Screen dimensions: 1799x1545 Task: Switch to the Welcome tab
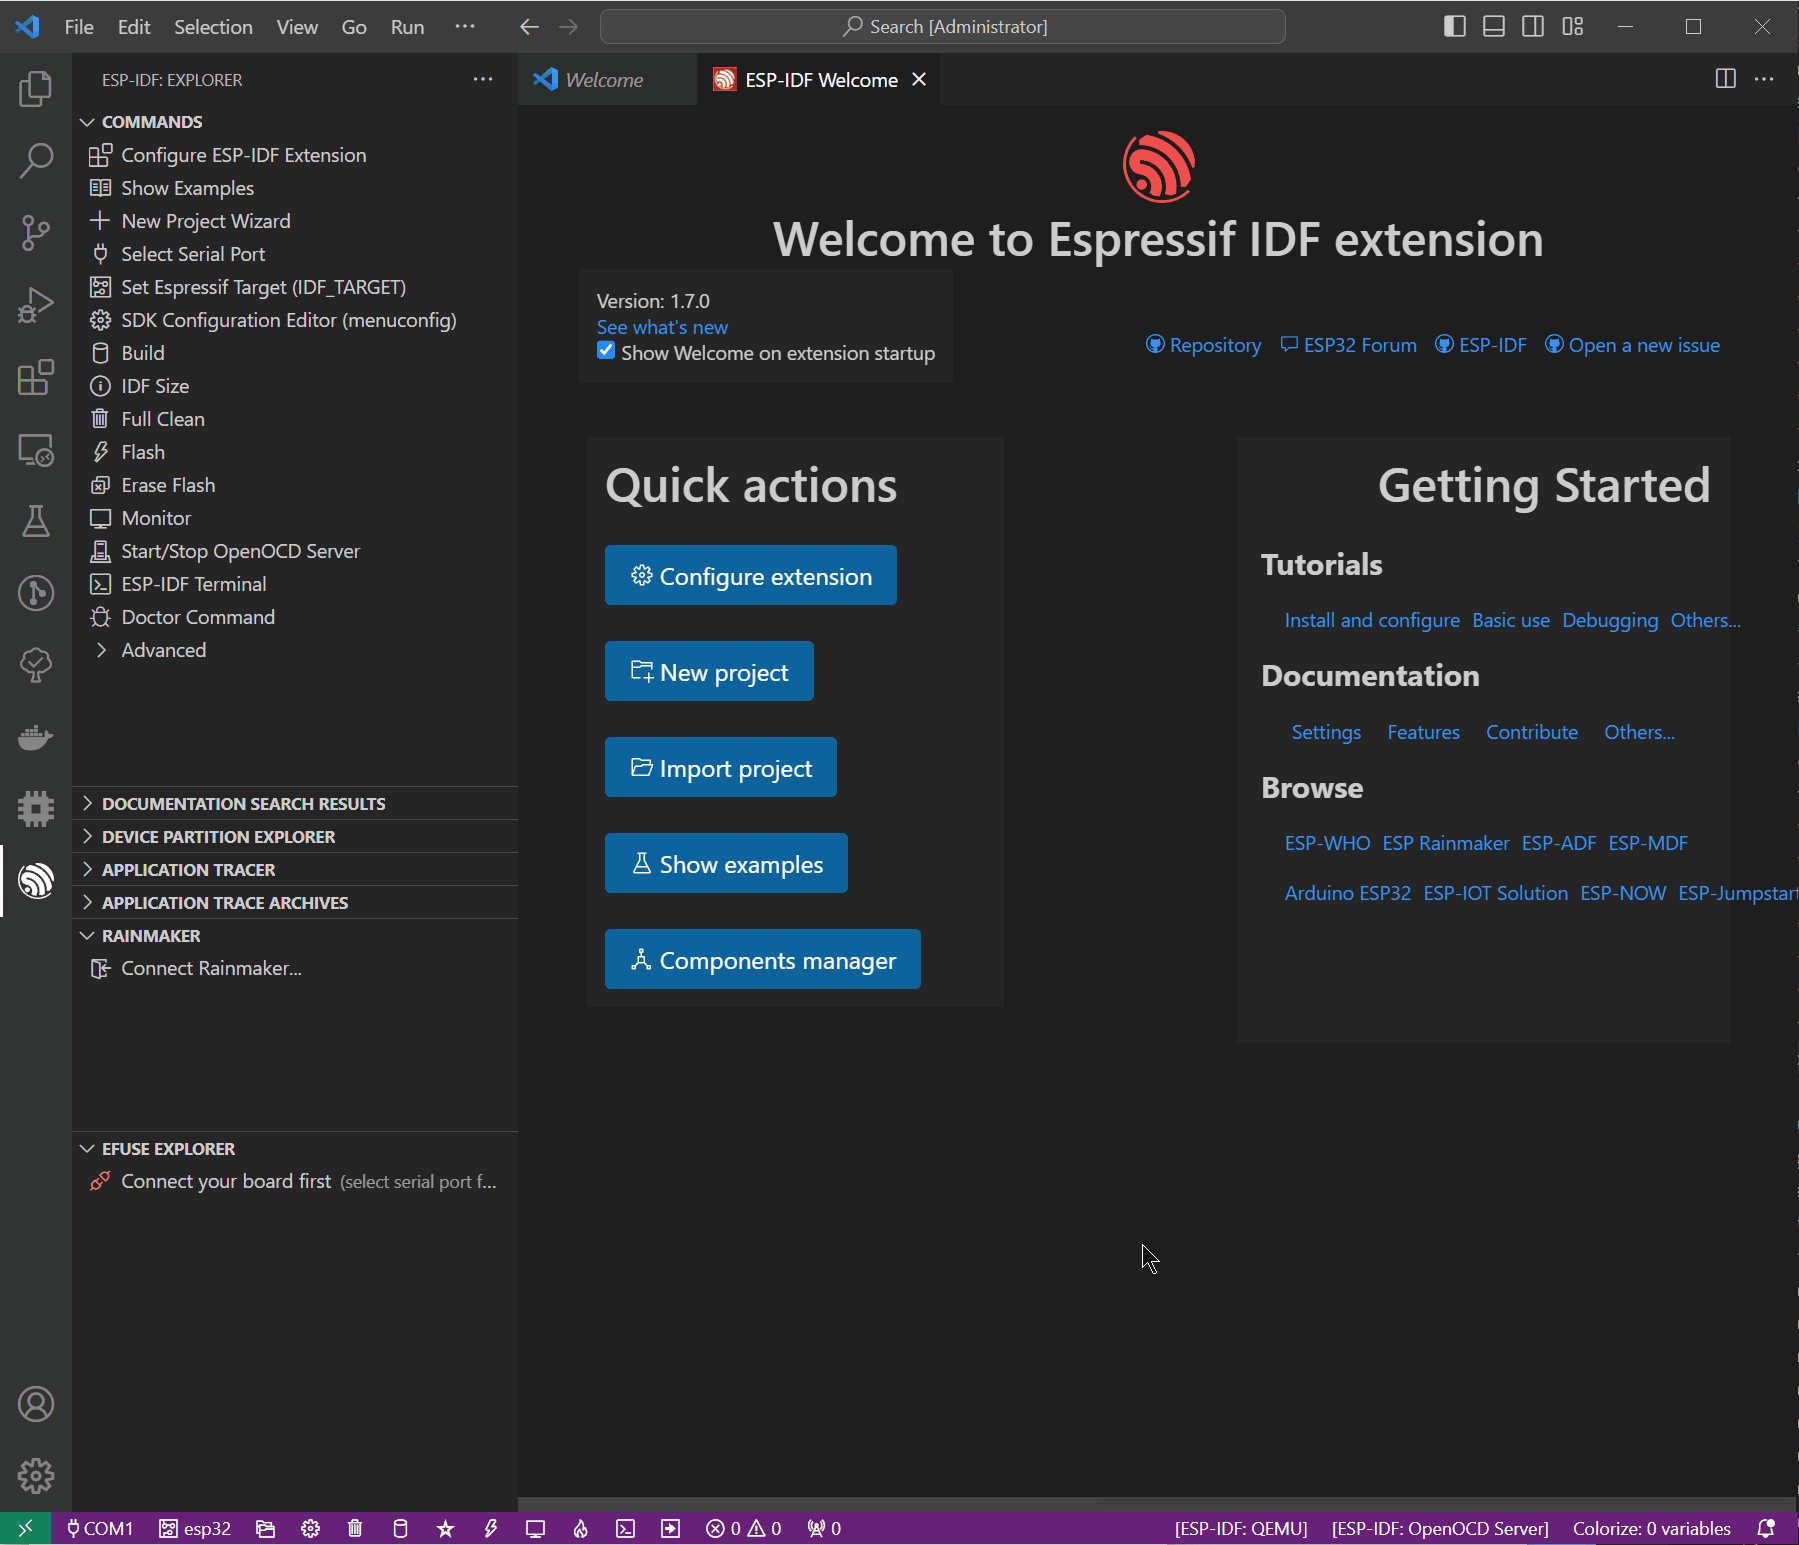click(607, 80)
